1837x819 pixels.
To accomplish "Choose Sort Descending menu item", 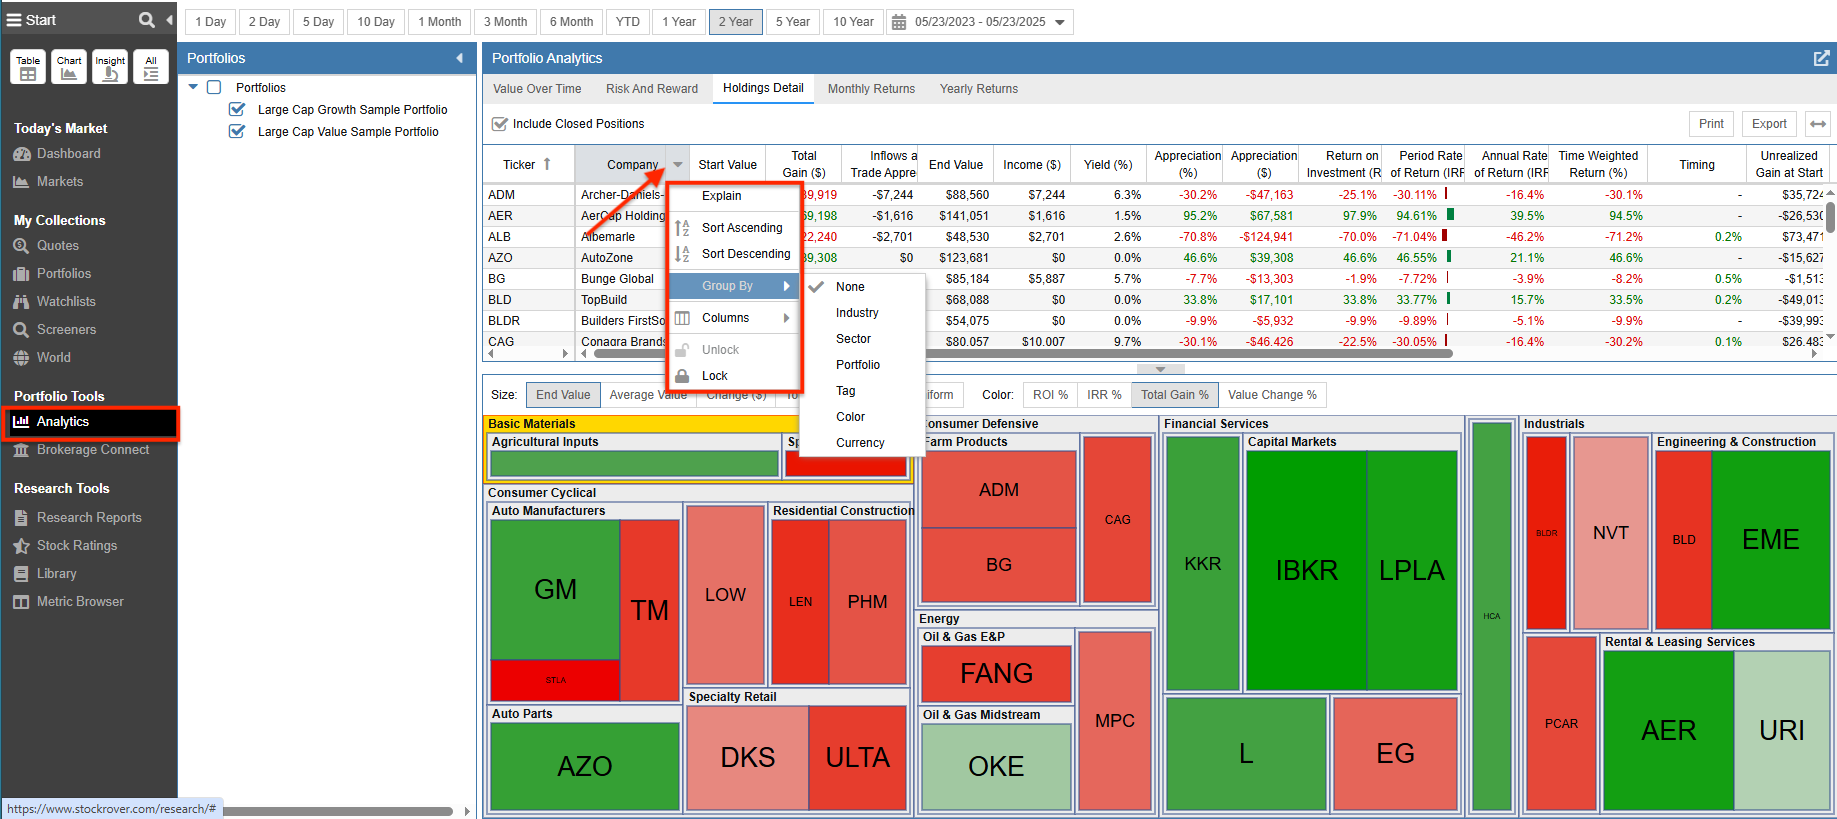I will click(x=735, y=254).
